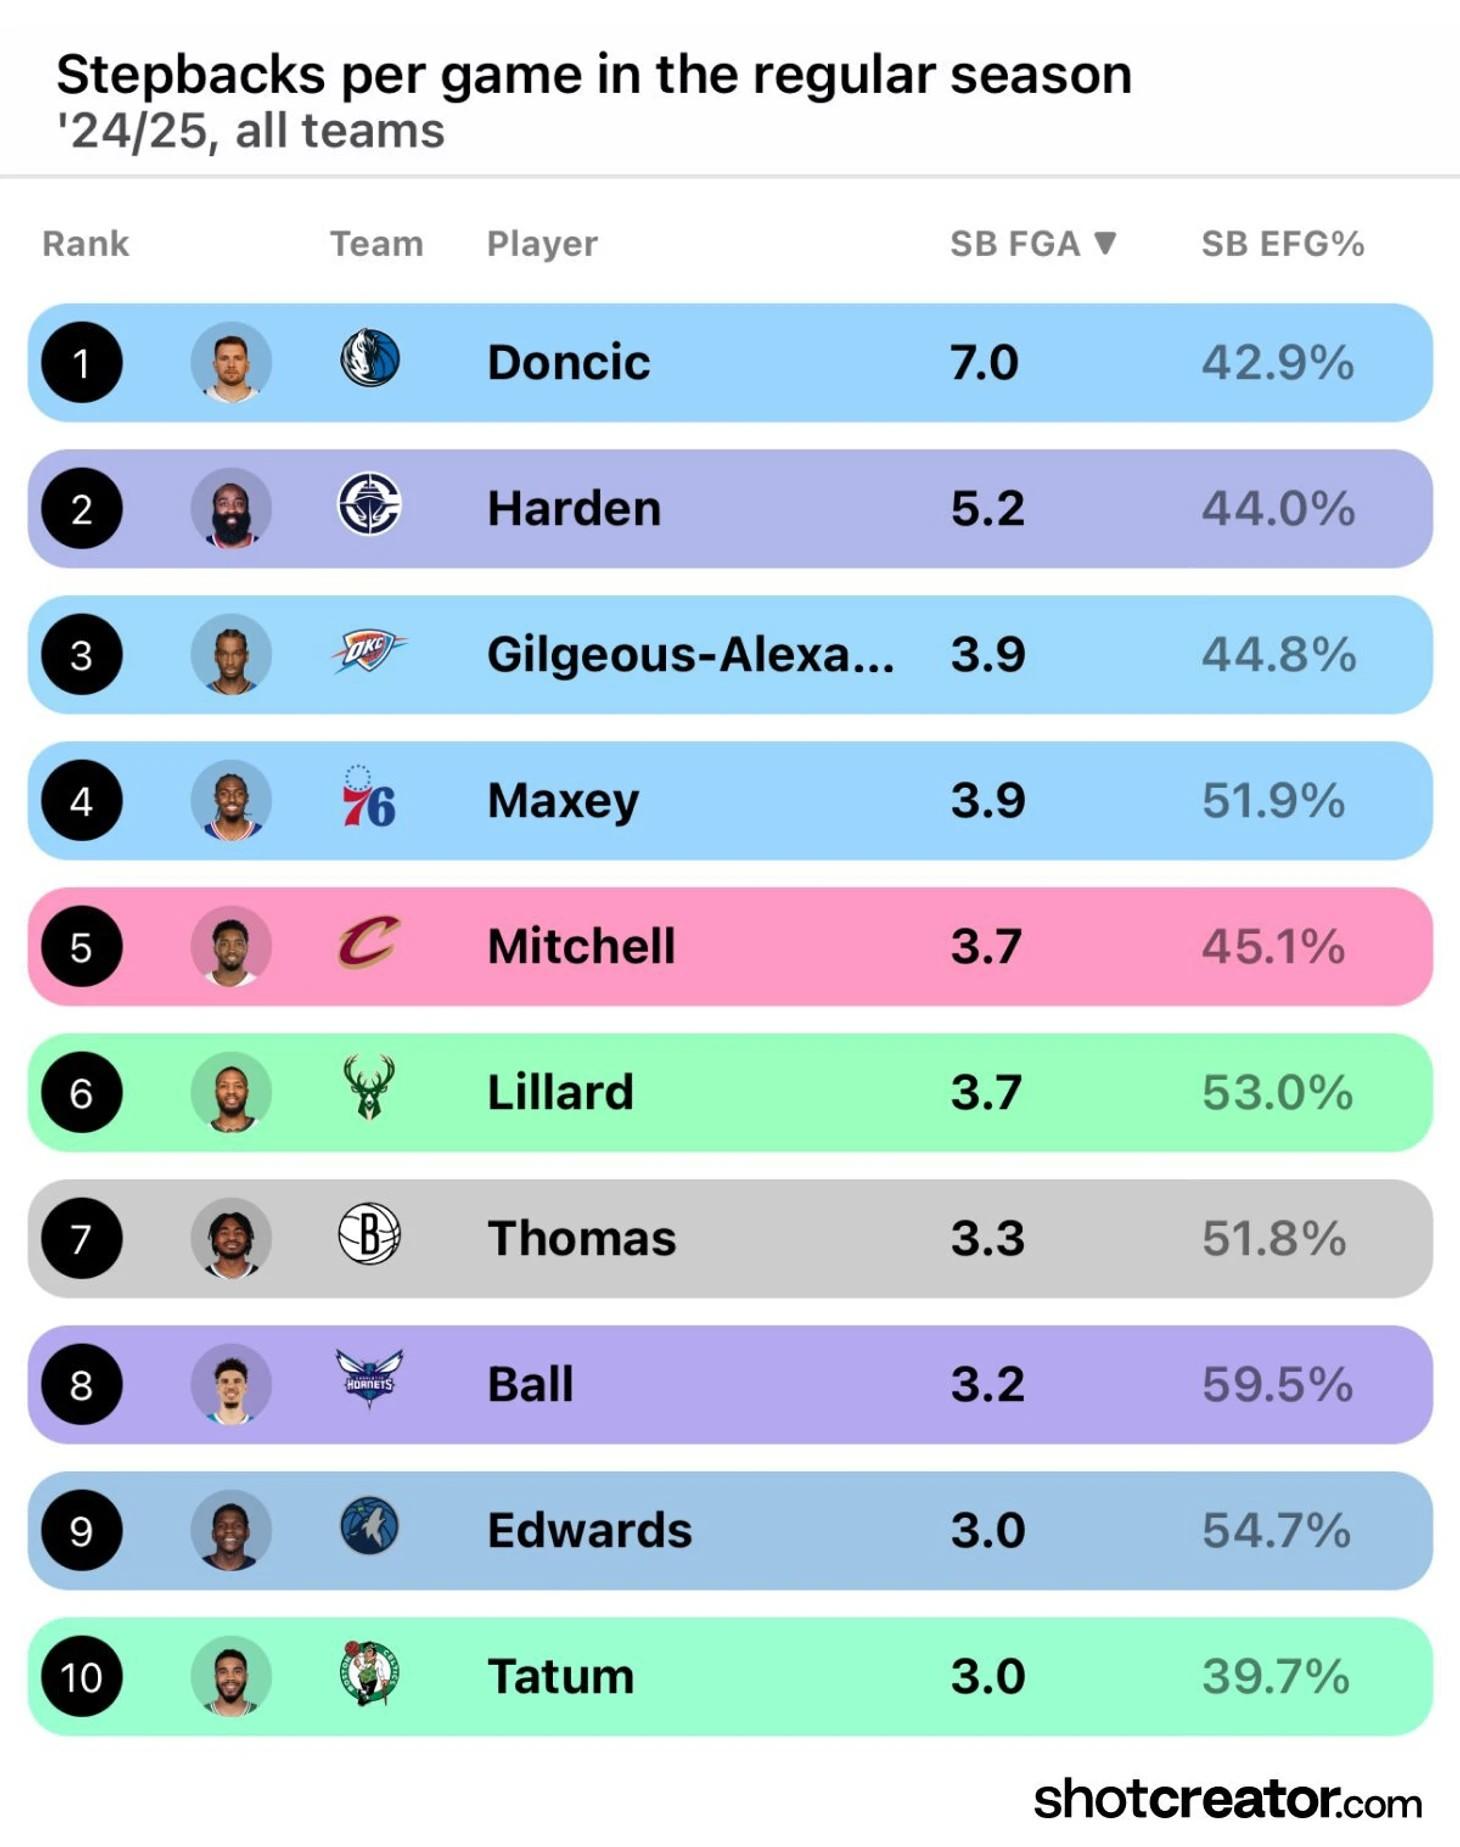Click the Clippers logo in Harden's row
This screenshot has width=1460, height=1847.
click(x=369, y=503)
